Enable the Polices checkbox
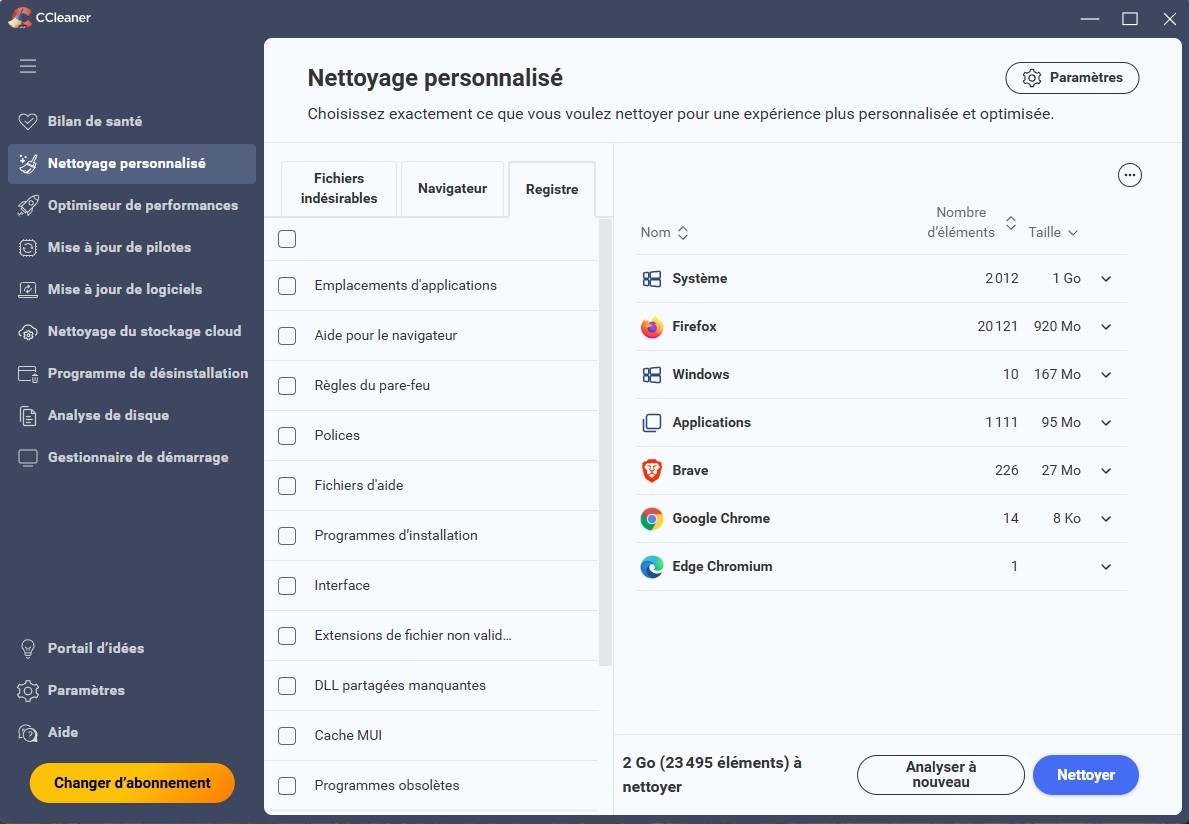Image resolution: width=1189 pixels, height=824 pixels. (287, 435)
